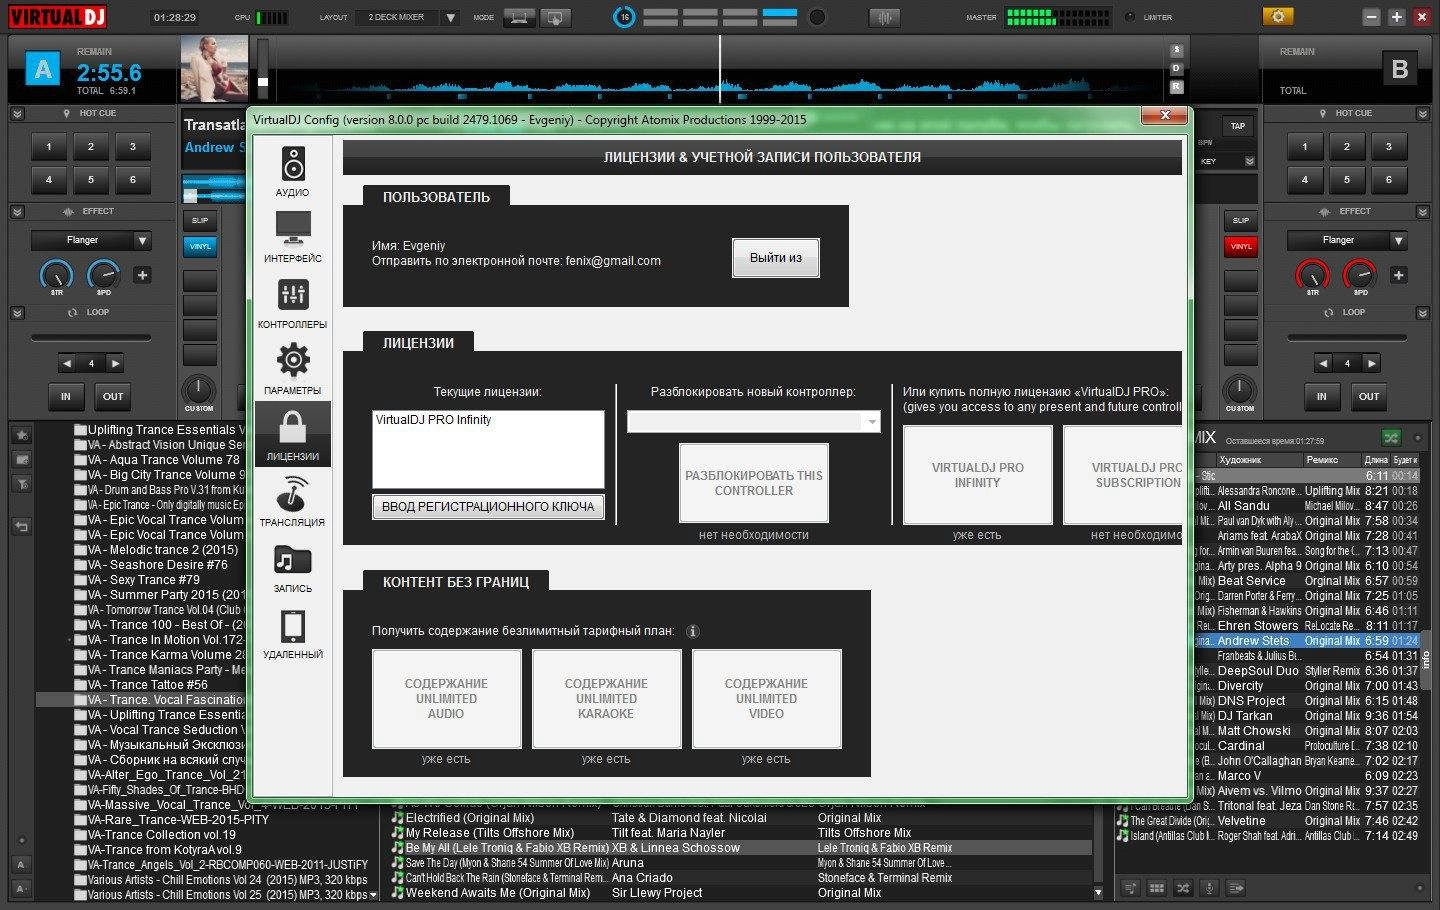Open VA - Trance Tattoe #56 folder
This screenshot has width=1440, height=910.
pos(147,685)
